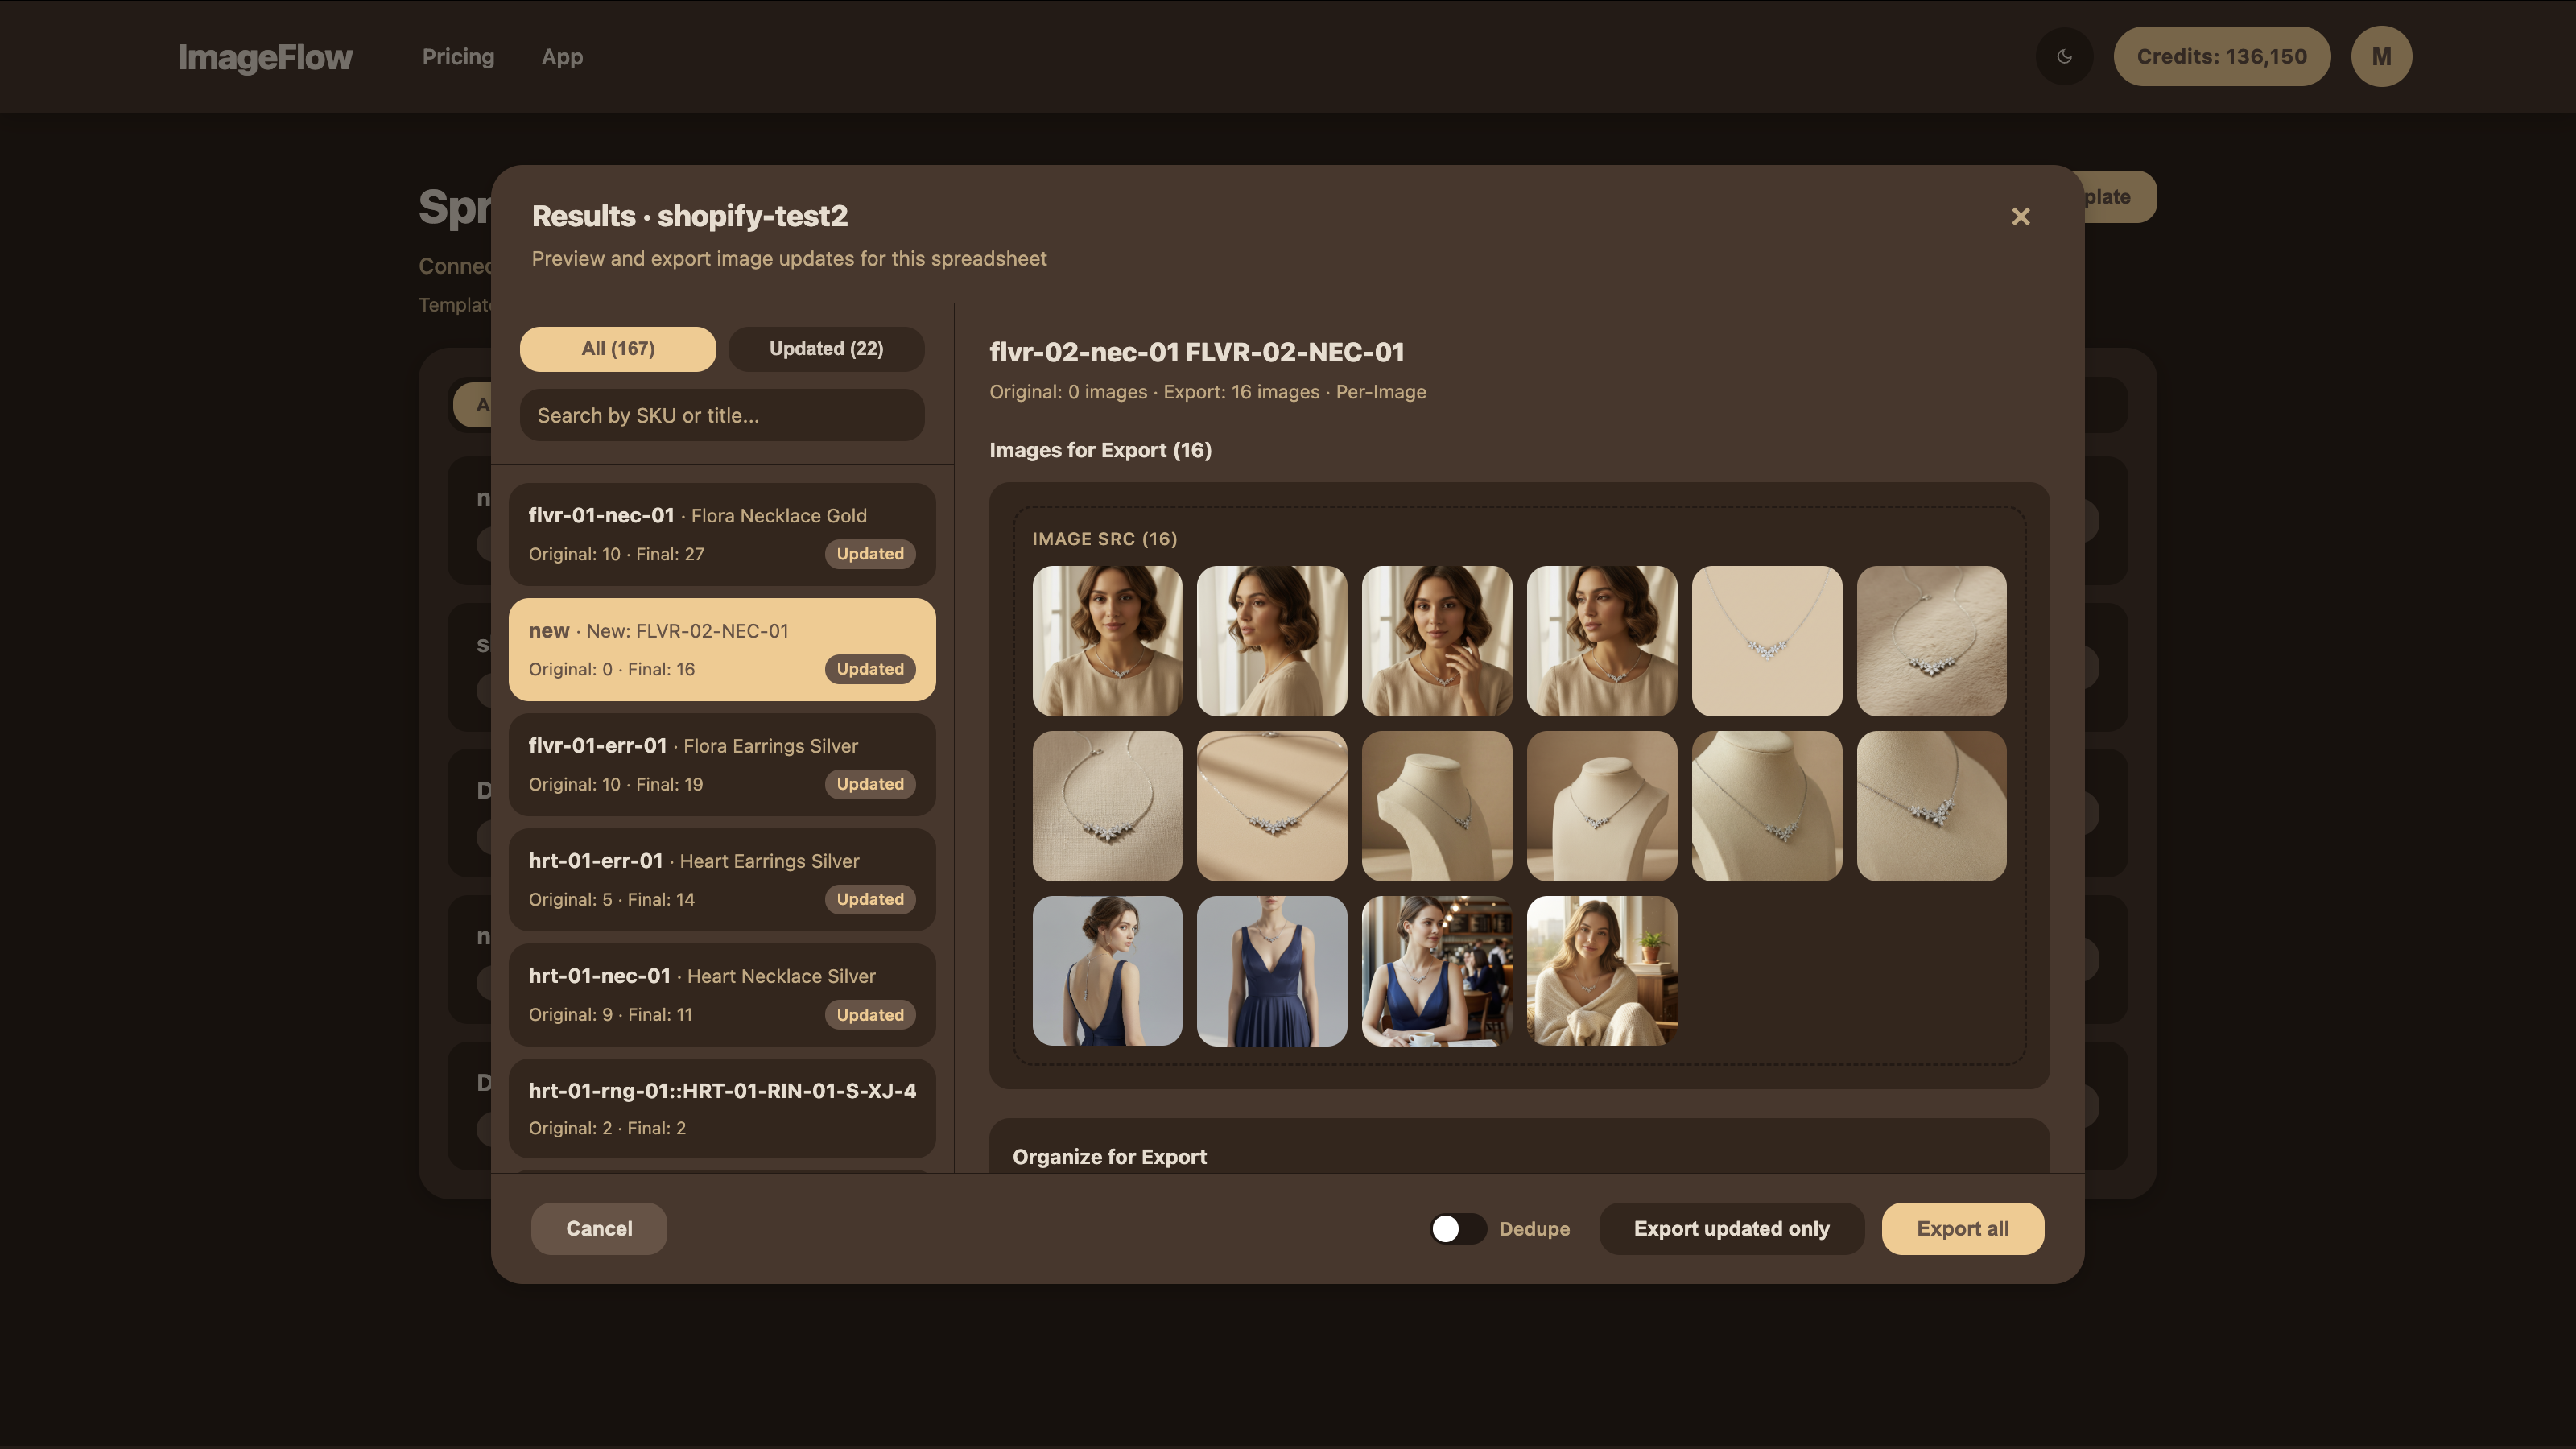Select the All (167) tab

(617, 348)
